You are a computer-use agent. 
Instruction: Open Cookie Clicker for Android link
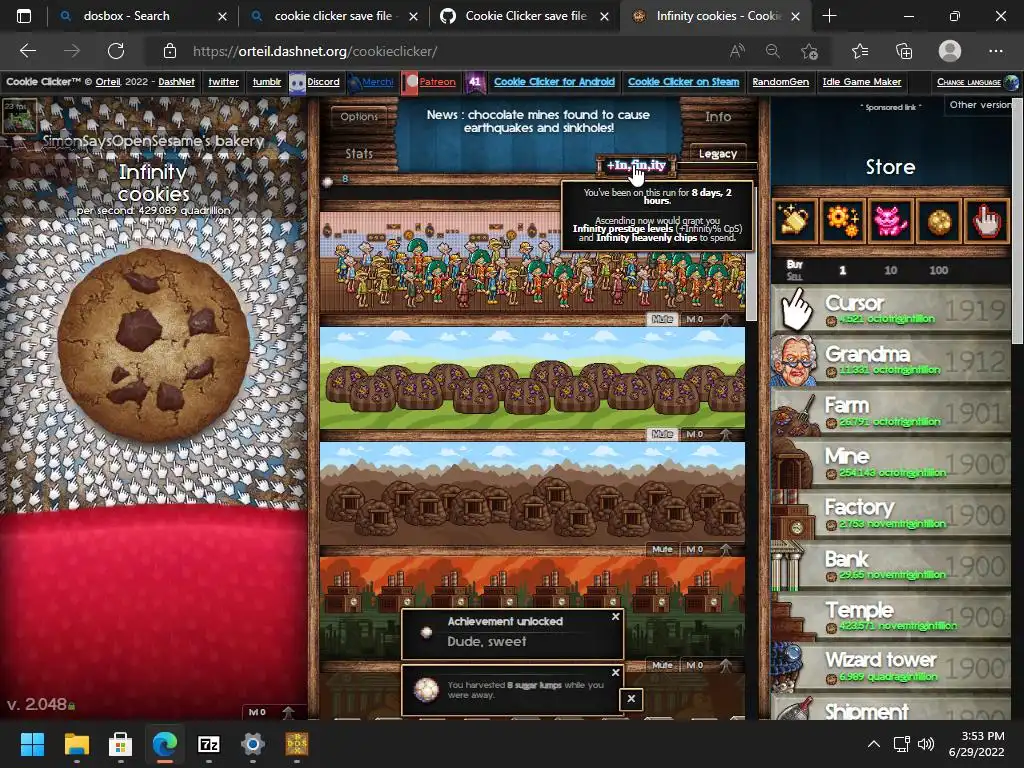(554, 82)
